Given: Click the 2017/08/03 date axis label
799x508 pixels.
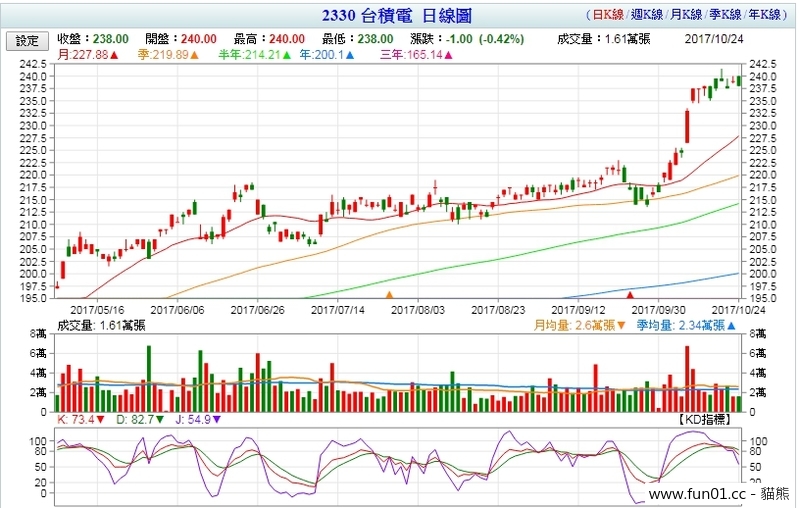Looking at the screenshot, I should pos(418,310).
